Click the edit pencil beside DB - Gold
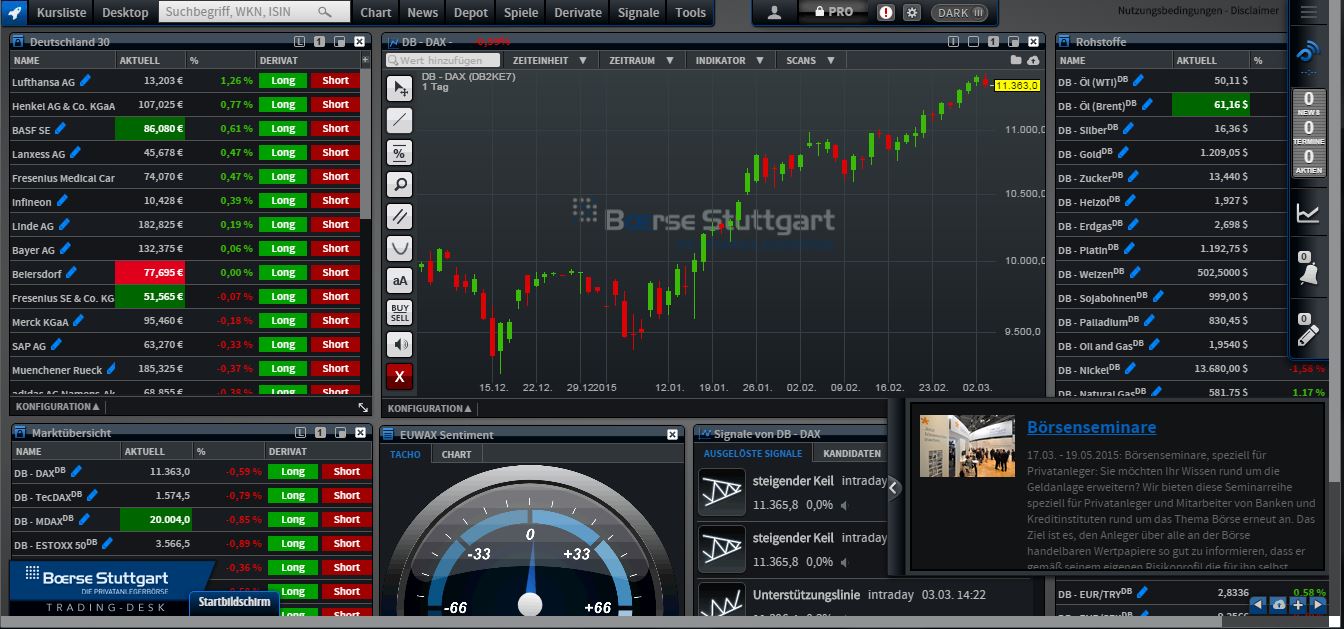1344x629 pixels. [x=1122, y=152]
